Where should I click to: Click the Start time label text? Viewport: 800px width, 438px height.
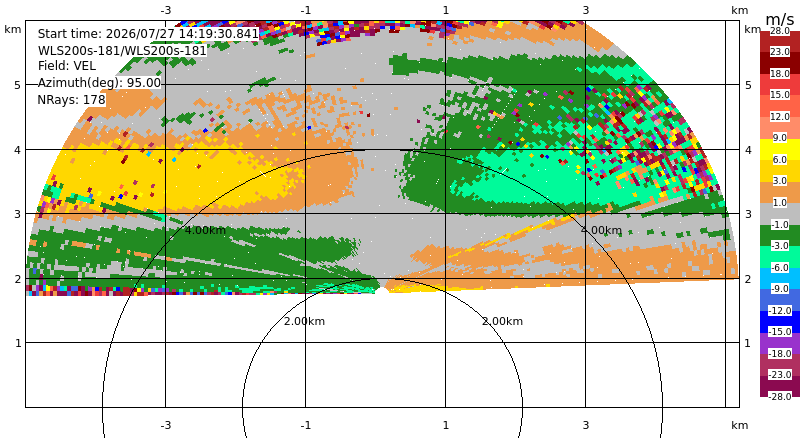point(148,34)
